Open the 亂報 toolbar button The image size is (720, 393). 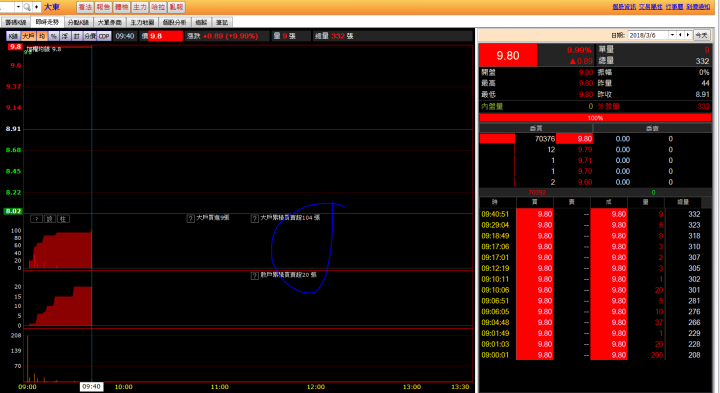point(176,7)
